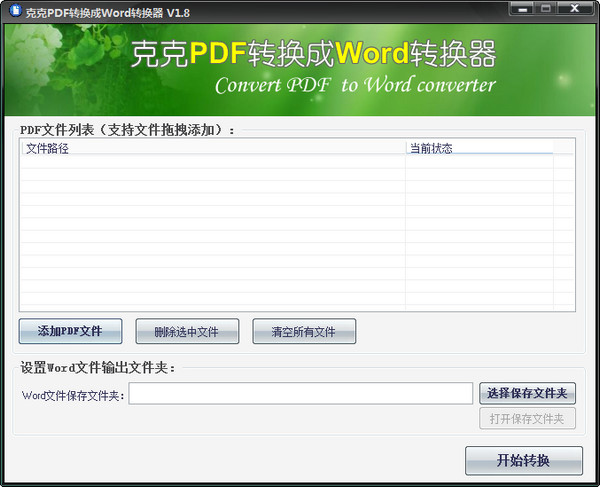Click the 添加PDF文件 button

[x=71, y=331]
